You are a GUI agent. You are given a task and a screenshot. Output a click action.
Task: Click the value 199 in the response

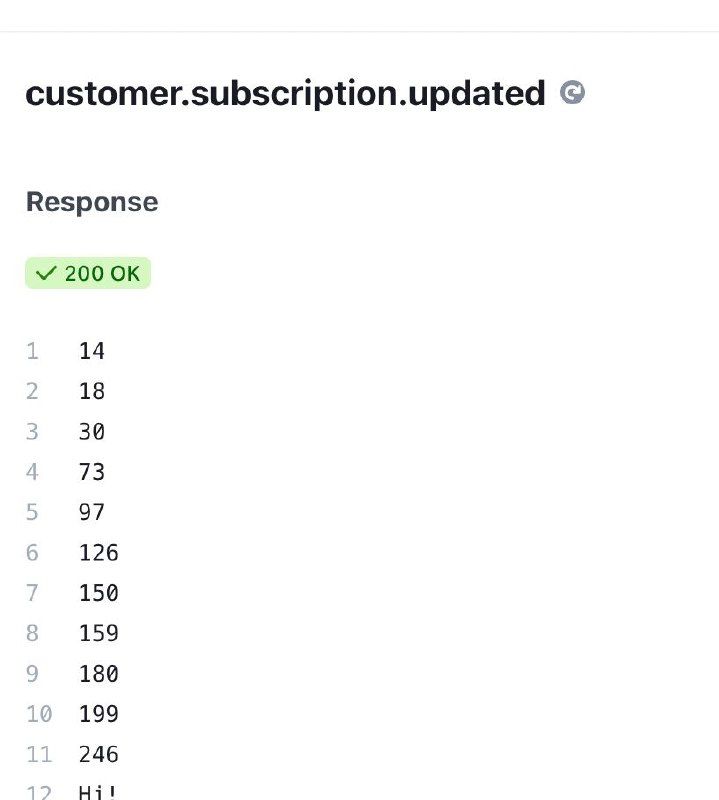point(98,714)
